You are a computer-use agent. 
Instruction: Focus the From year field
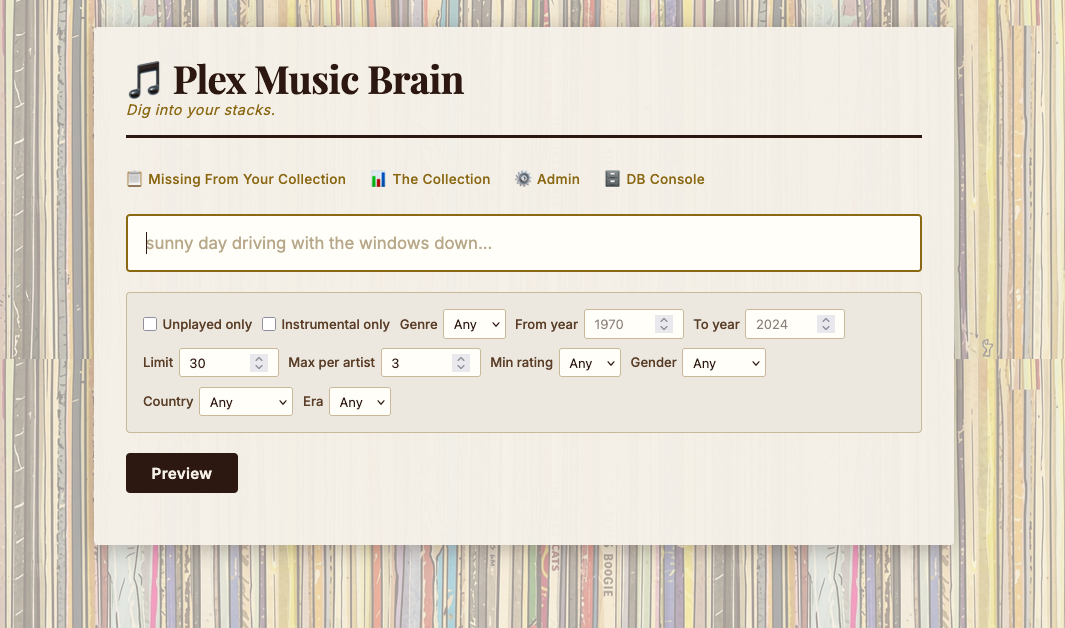coord(633,325)
